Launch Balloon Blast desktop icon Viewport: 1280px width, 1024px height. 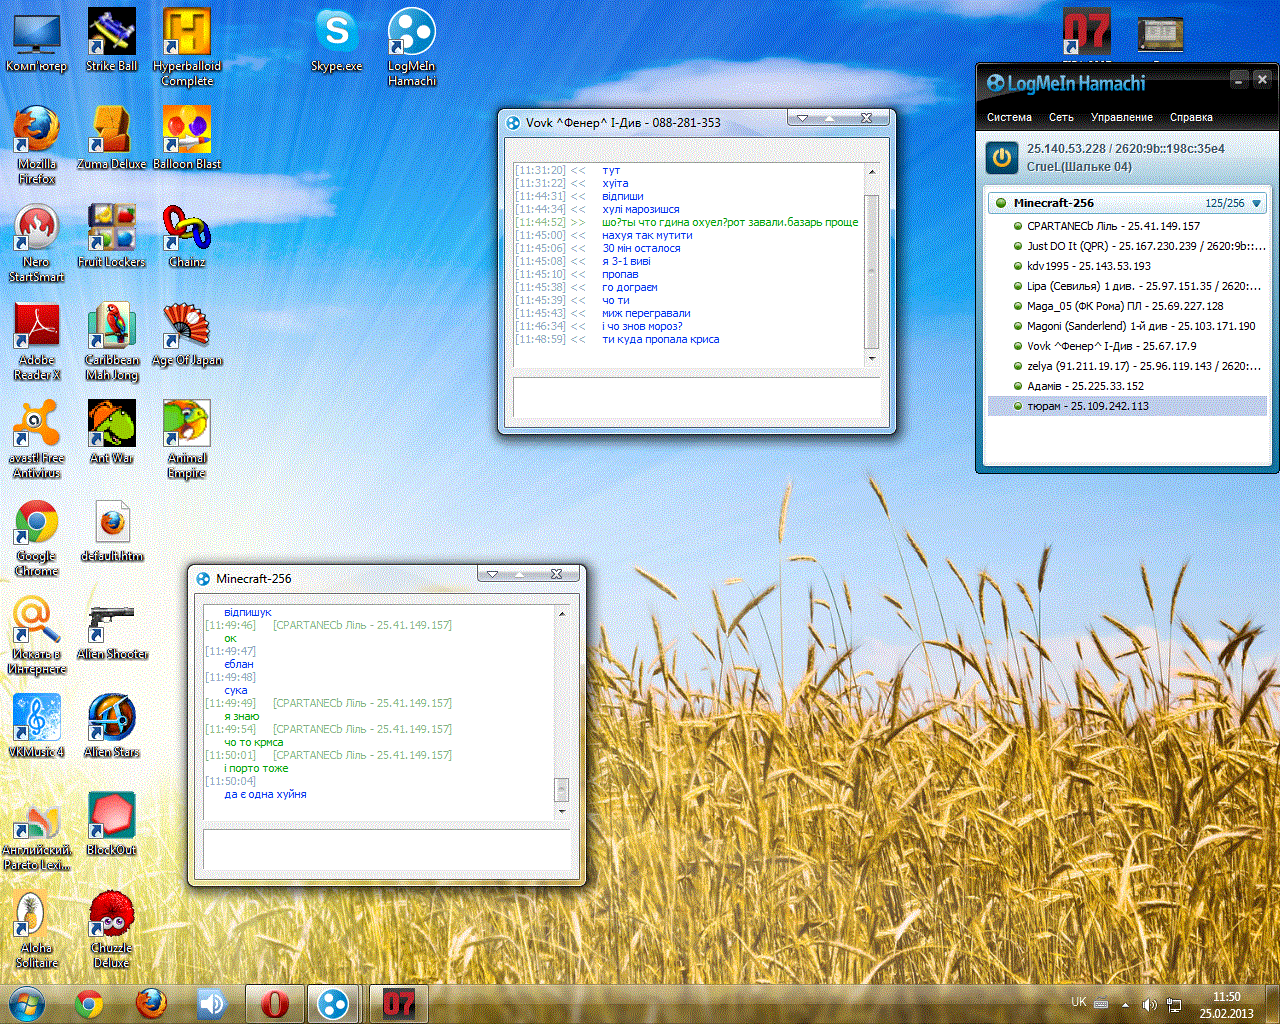coord(187,139)
